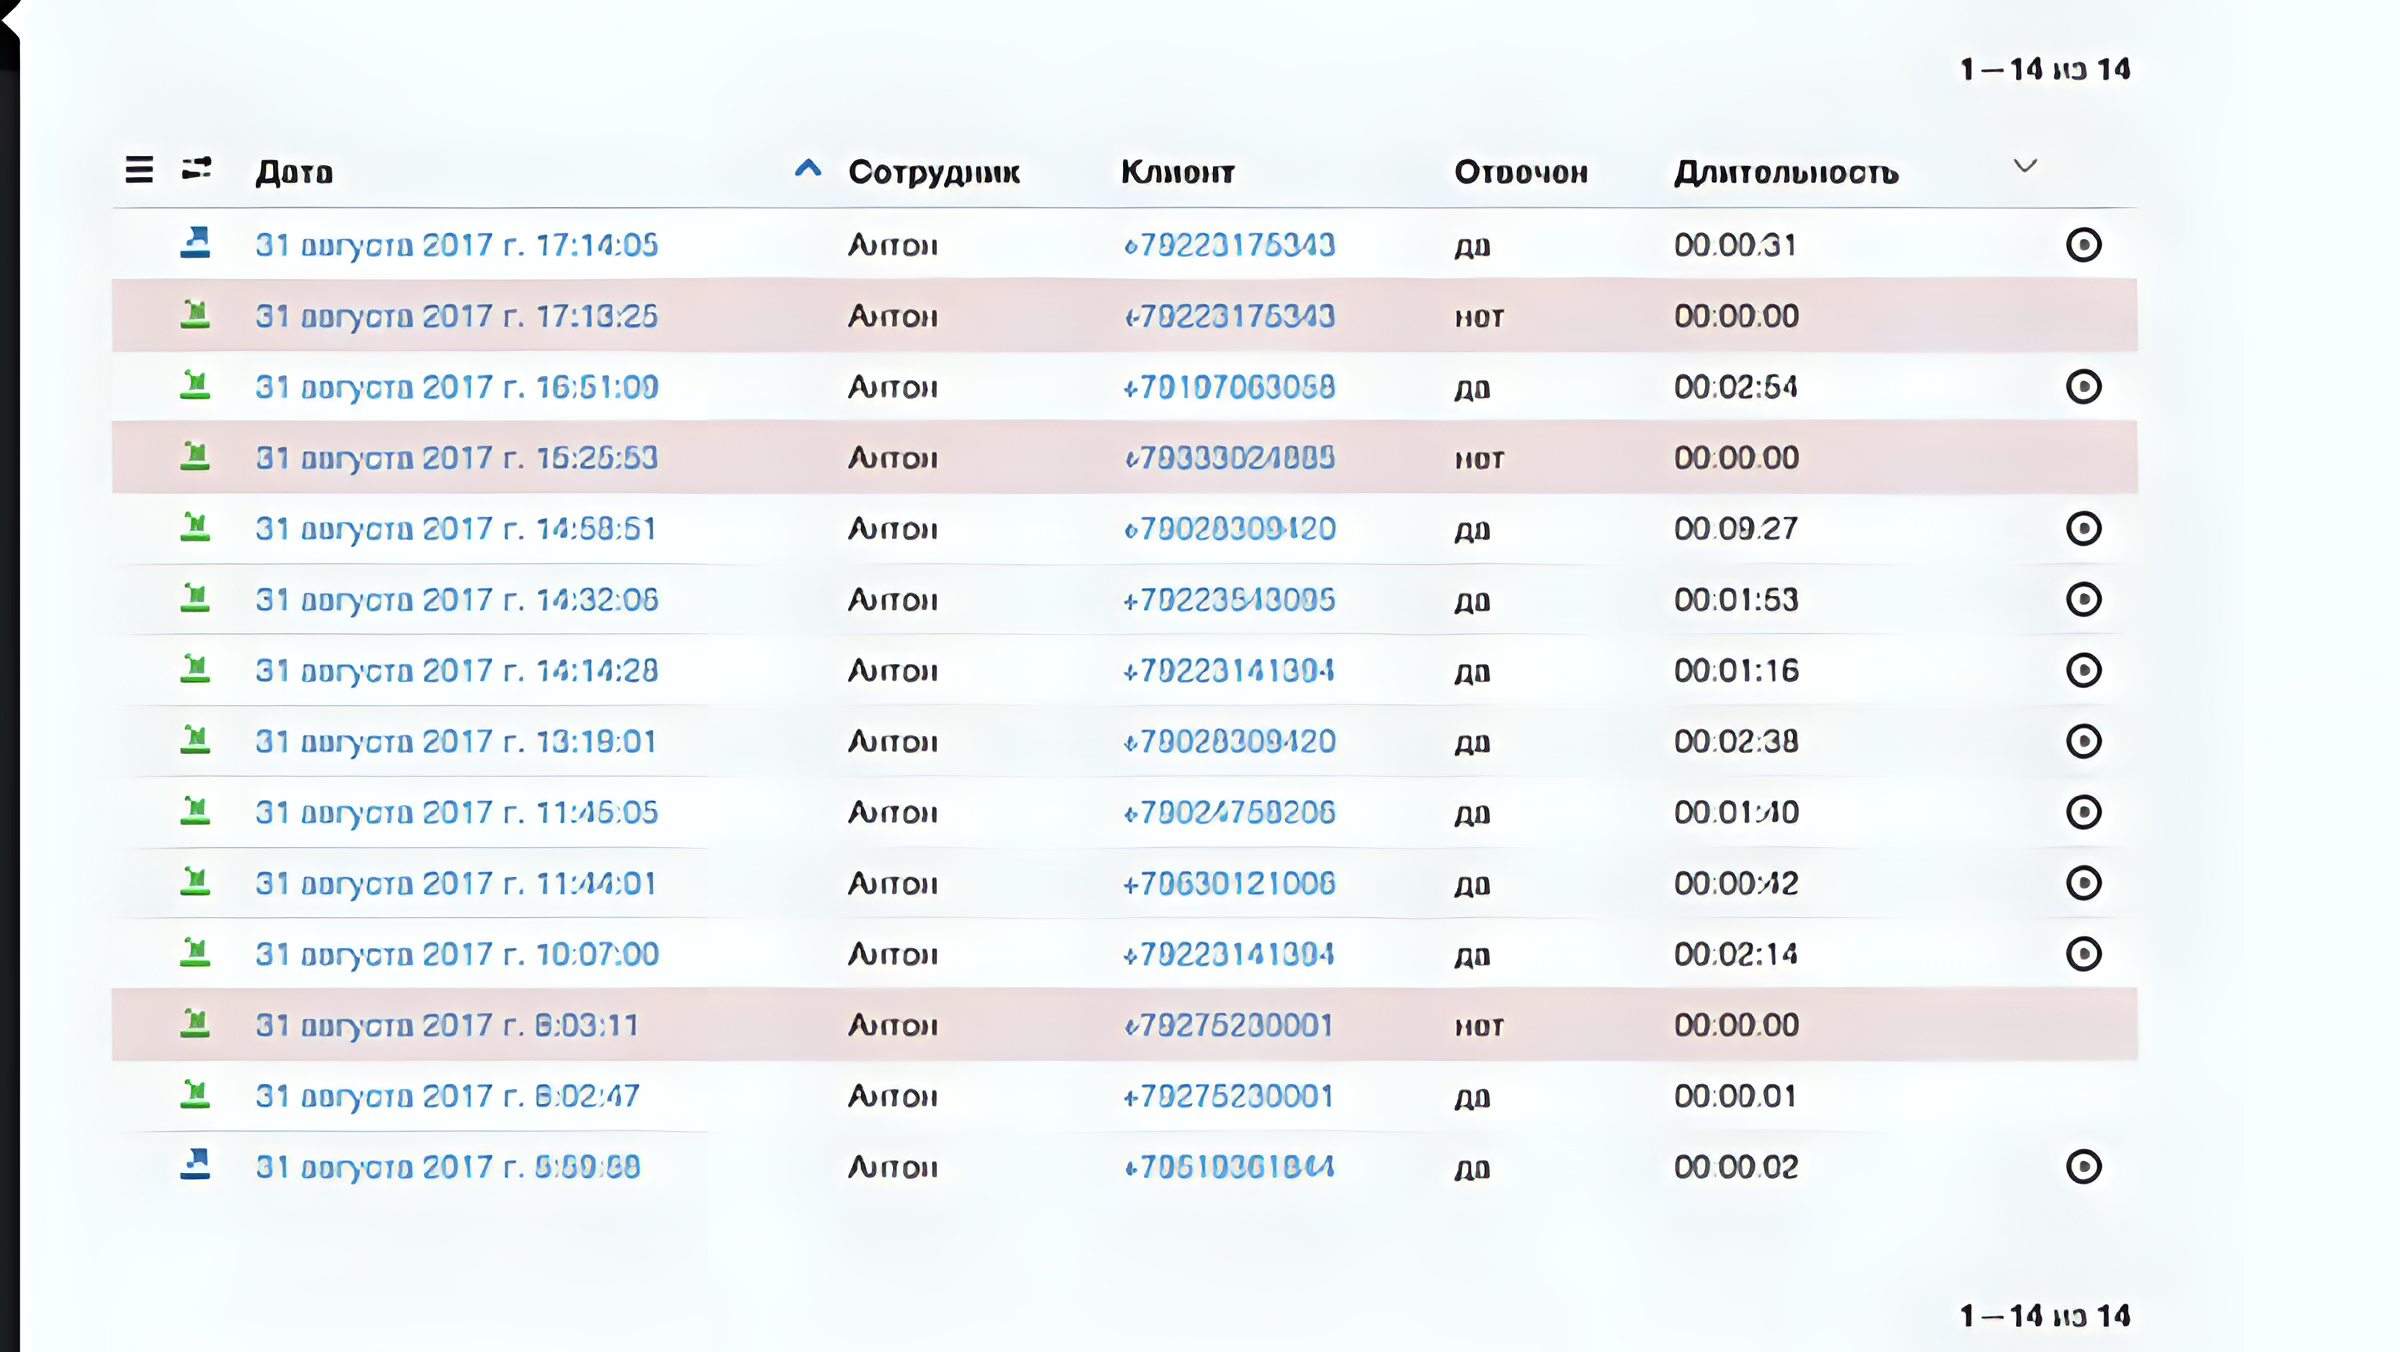
Task: Click the green call icon on the 11:44:01 row
Action: [195, 882]
